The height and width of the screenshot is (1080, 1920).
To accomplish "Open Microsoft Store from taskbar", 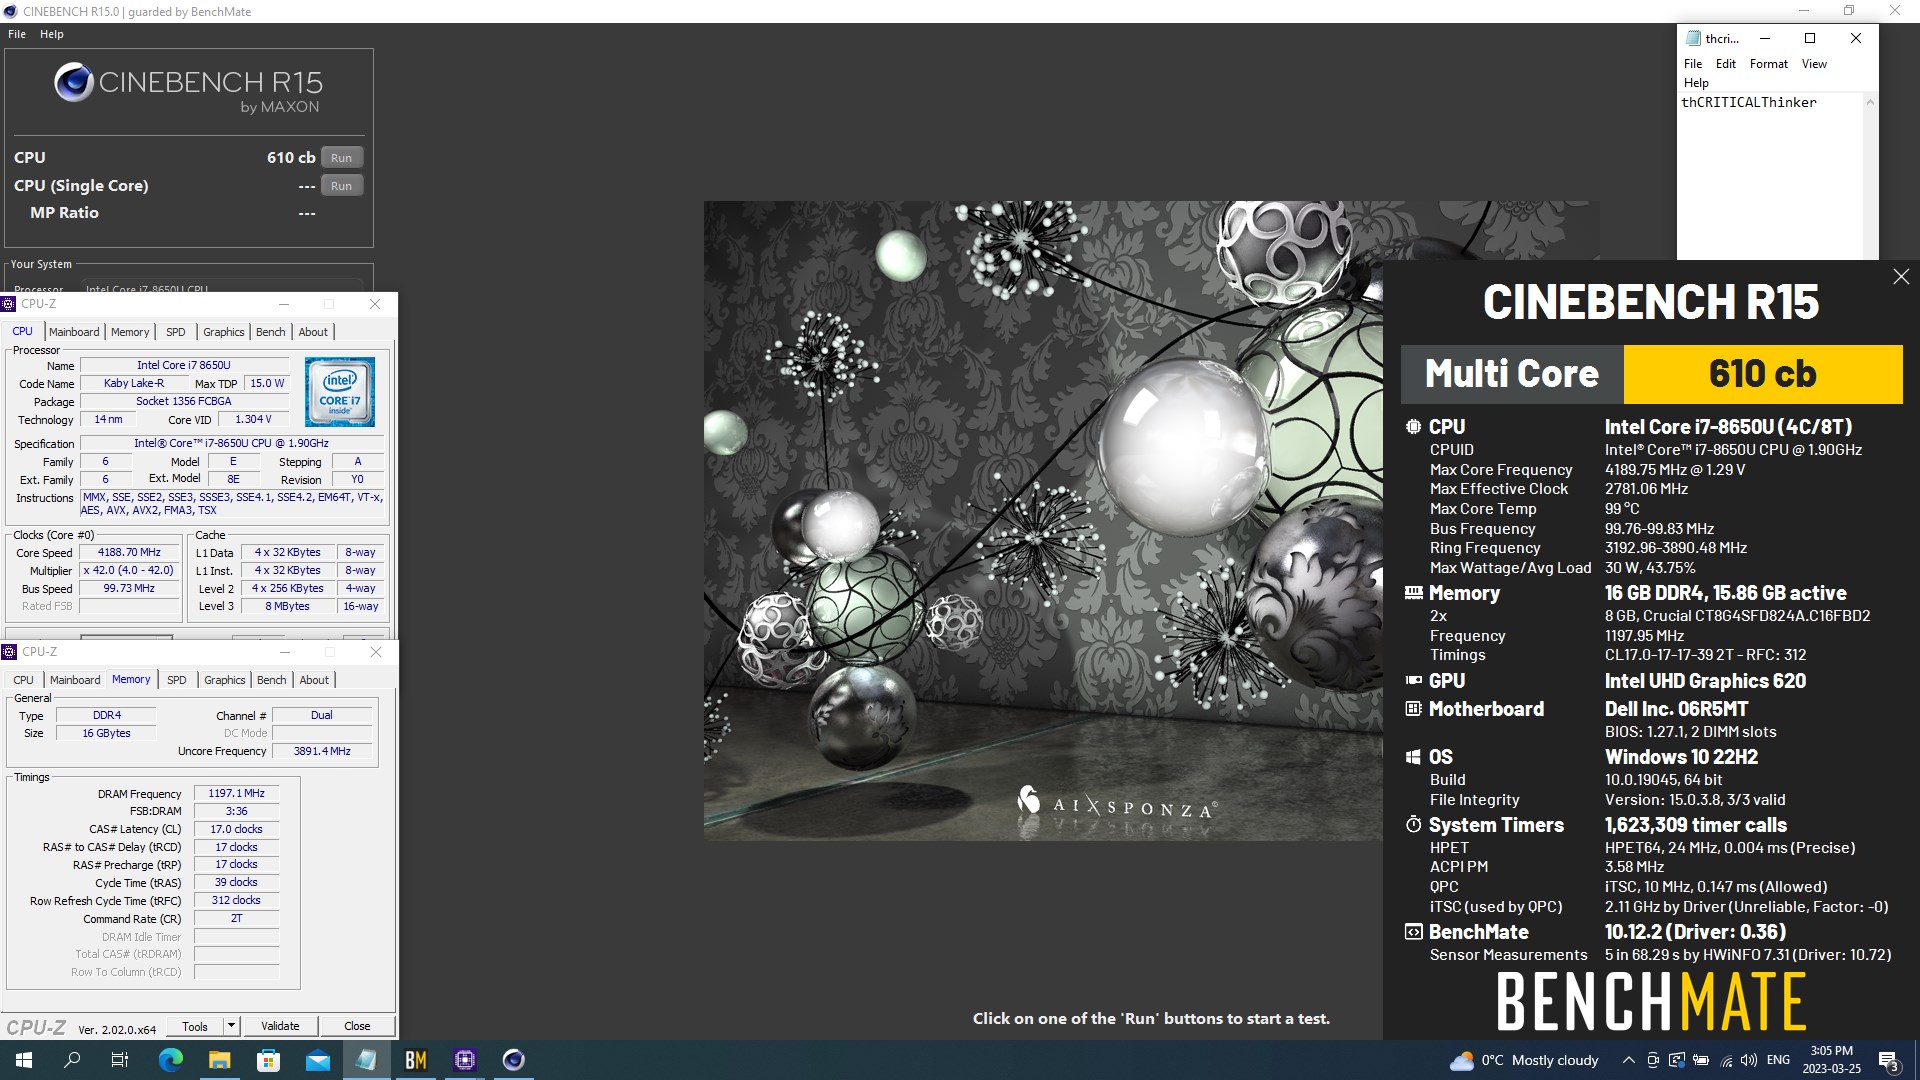I will tap(268, 1060).
